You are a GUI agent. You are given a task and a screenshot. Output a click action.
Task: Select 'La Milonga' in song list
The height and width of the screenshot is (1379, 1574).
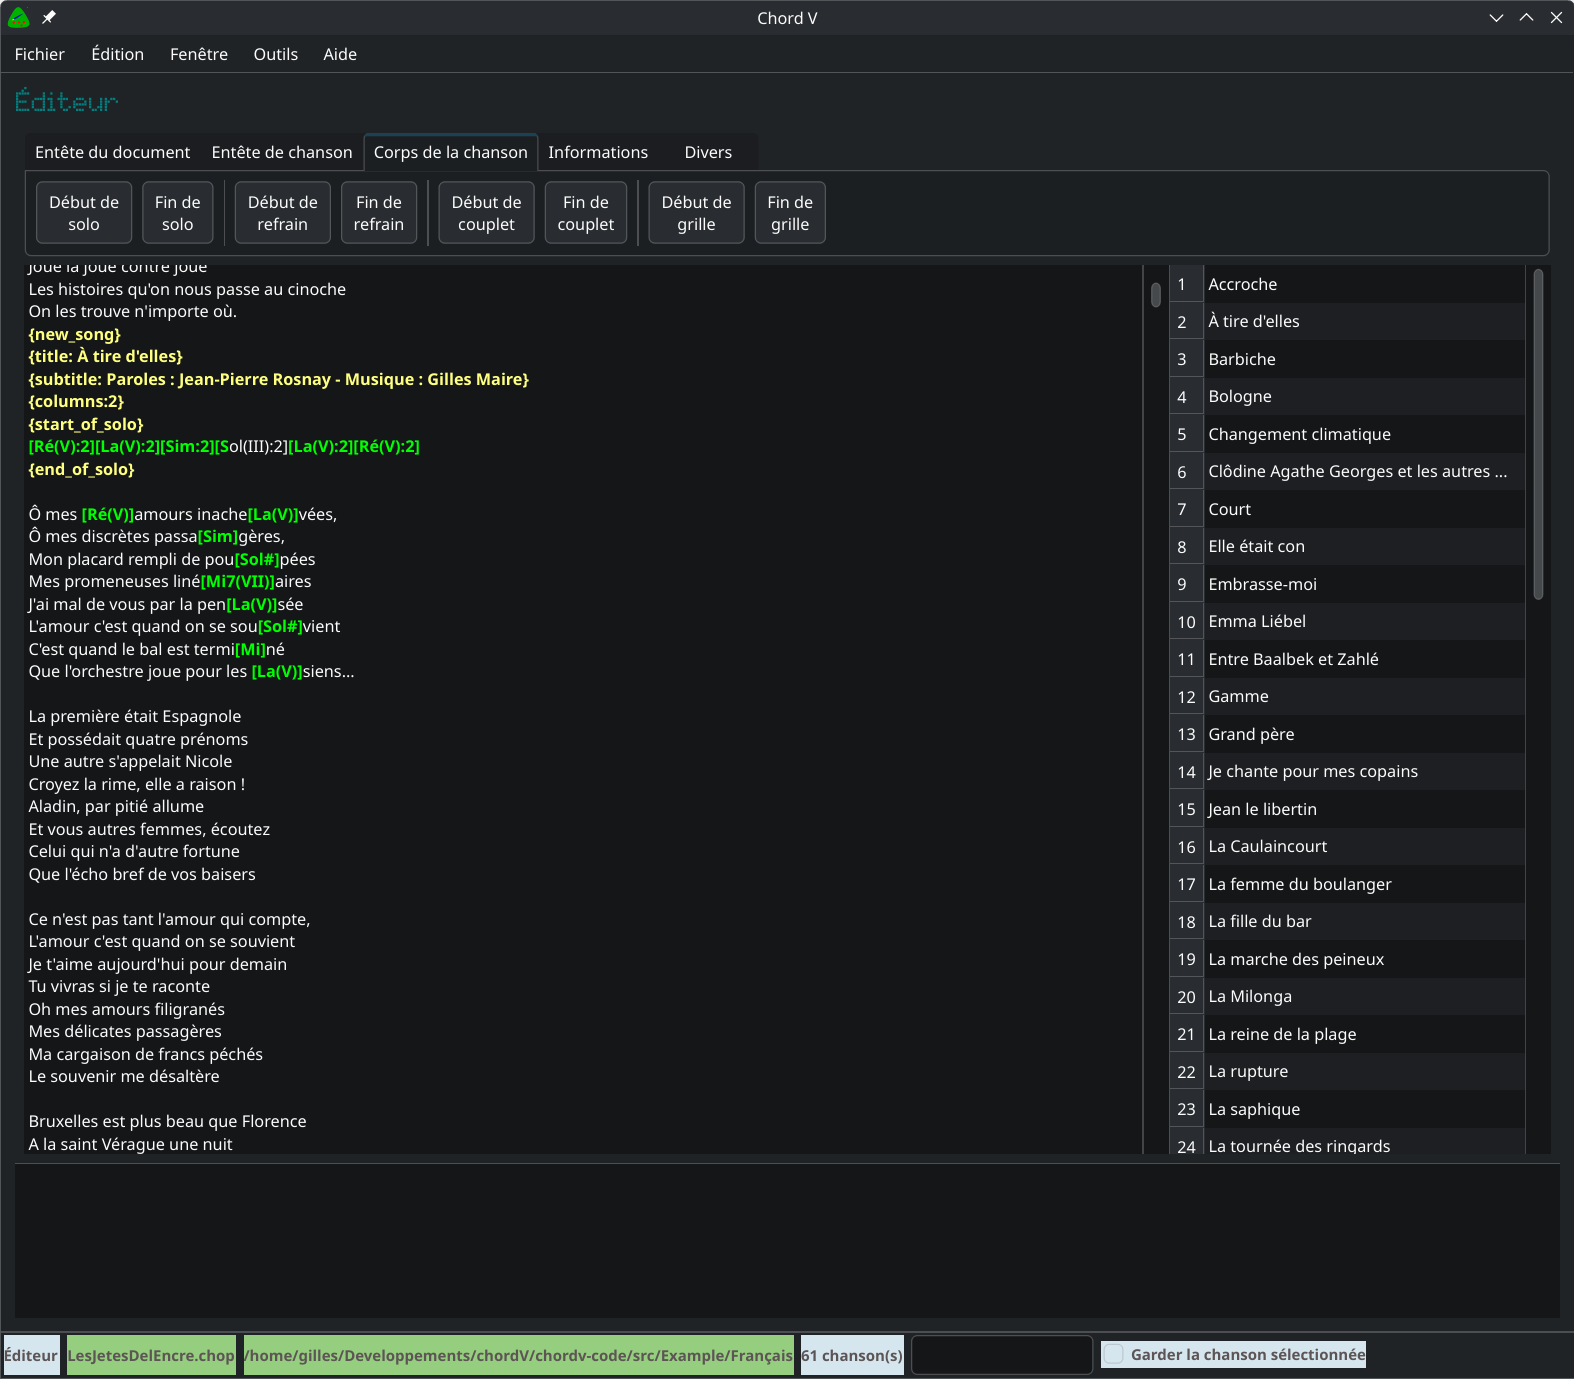point(1250,997)
